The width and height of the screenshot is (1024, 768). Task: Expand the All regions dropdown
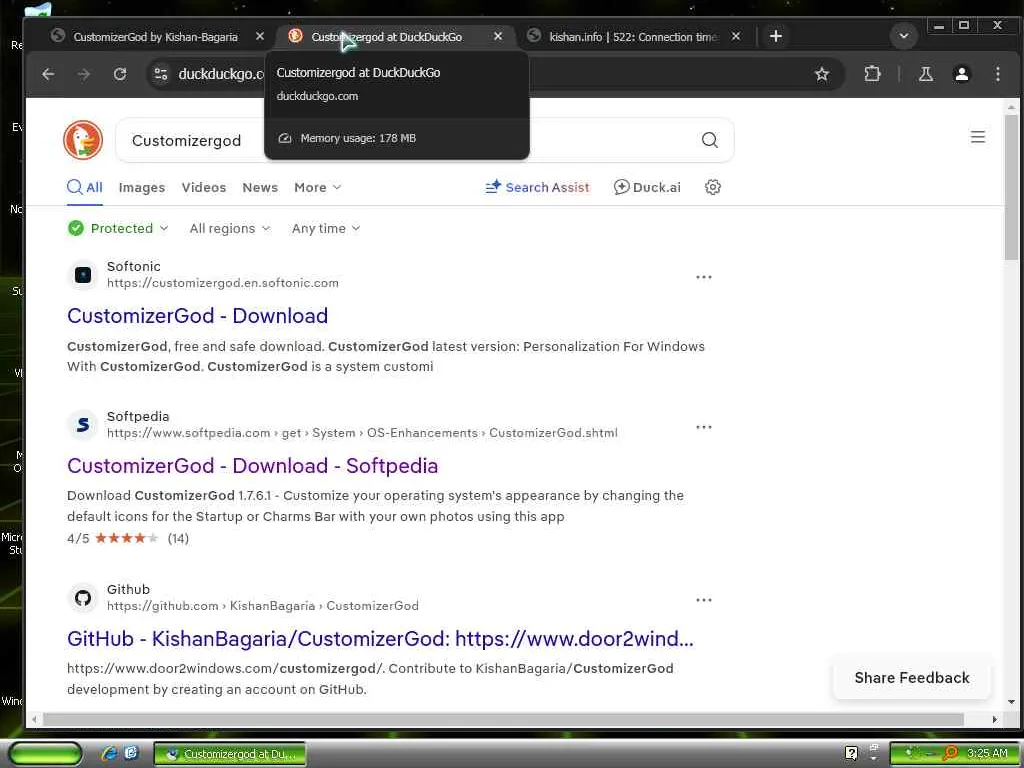point(229,228)
